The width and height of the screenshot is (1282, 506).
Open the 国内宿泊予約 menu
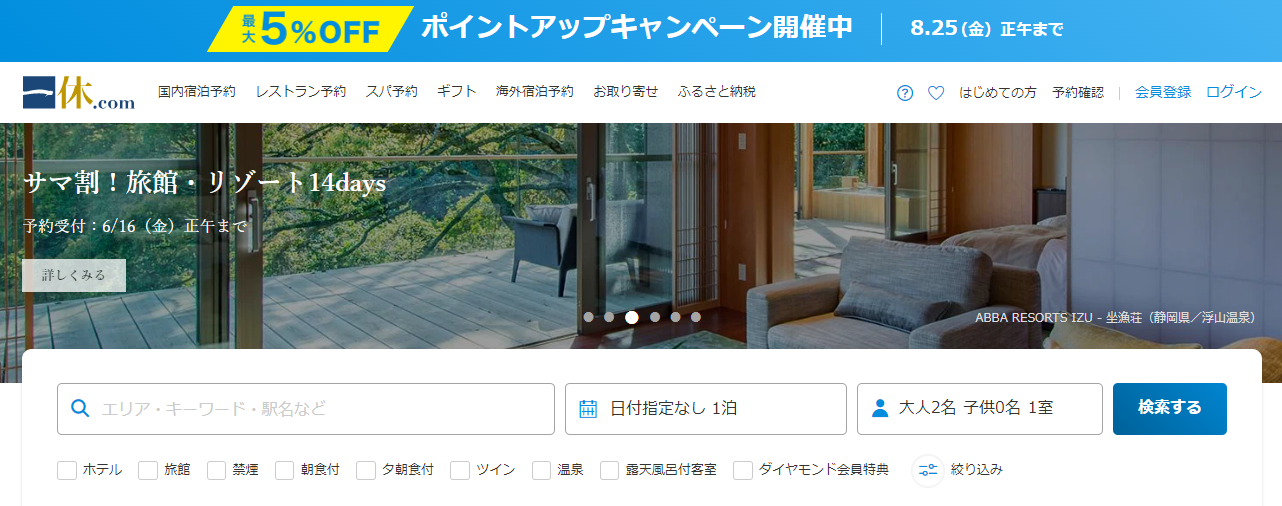197,92
